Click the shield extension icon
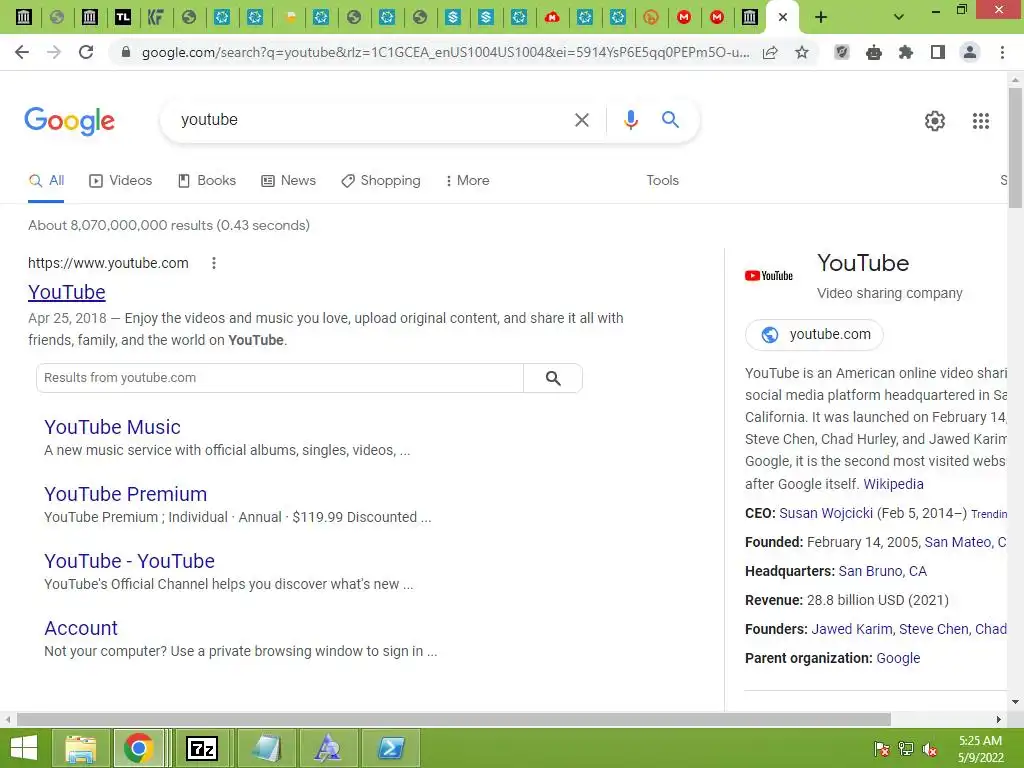The height and width of the screenshot is (768, 1024). (842, 52)
